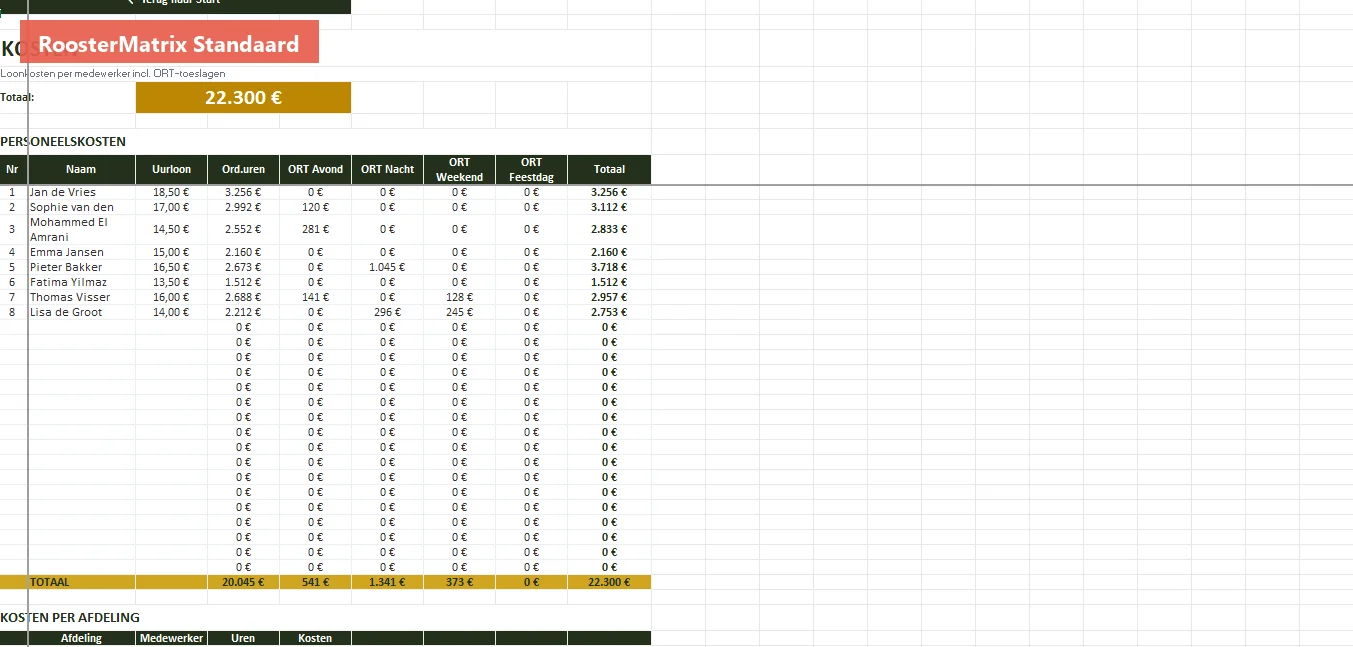
Task: Select the Kosten column header
Action: click(x=315, y=638)
